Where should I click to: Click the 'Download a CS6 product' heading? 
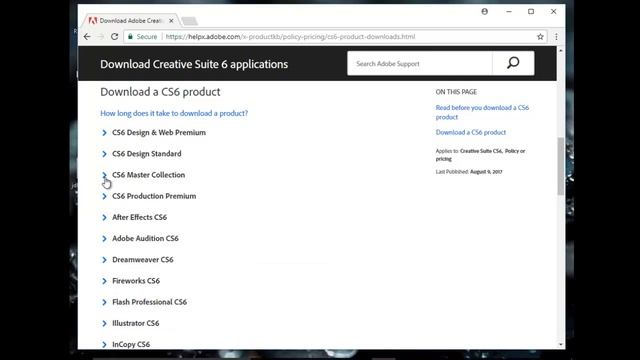160,92
